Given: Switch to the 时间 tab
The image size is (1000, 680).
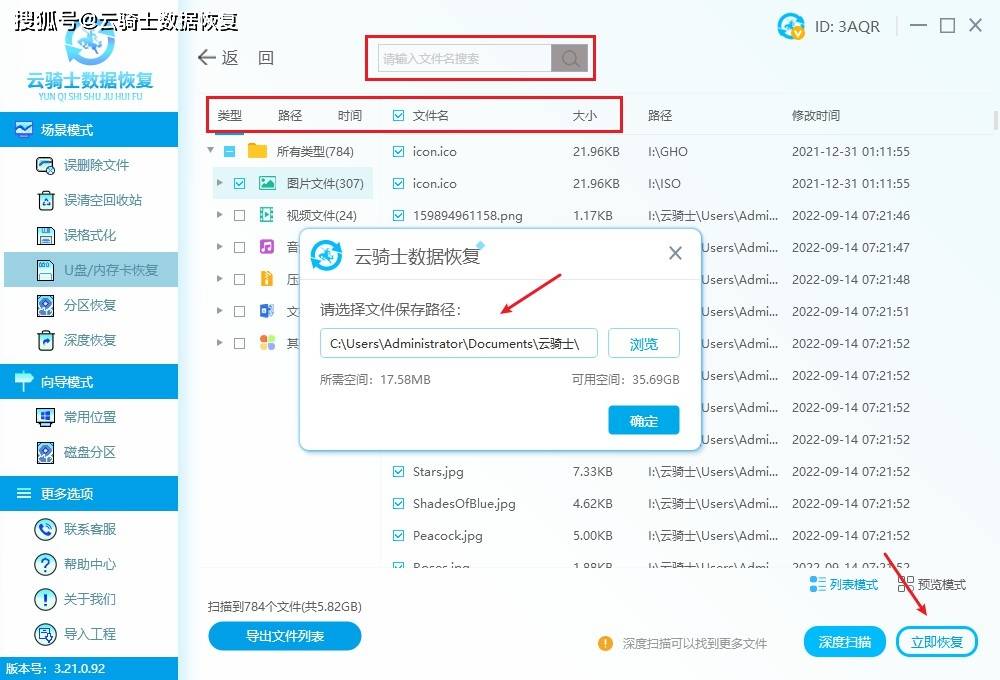Looking at the screenshot, I should tap(349, 115).
